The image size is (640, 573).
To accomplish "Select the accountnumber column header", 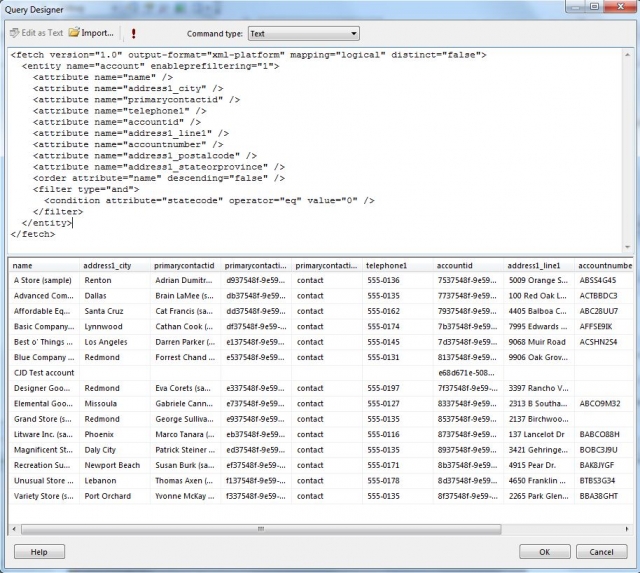I will coord(604,266).
